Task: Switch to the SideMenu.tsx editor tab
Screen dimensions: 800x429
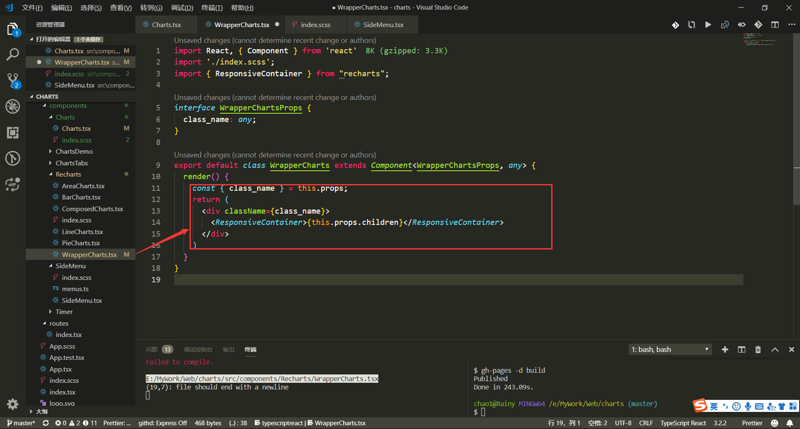Action: point(383,24)
